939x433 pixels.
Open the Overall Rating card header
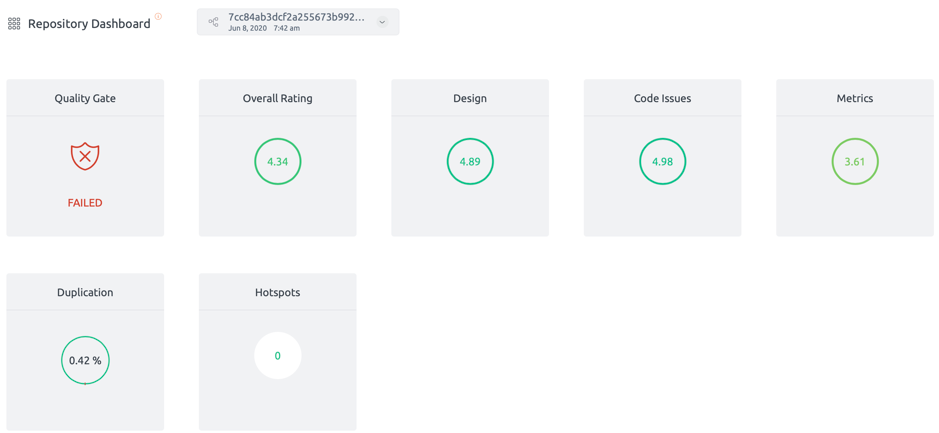point(277,98)
